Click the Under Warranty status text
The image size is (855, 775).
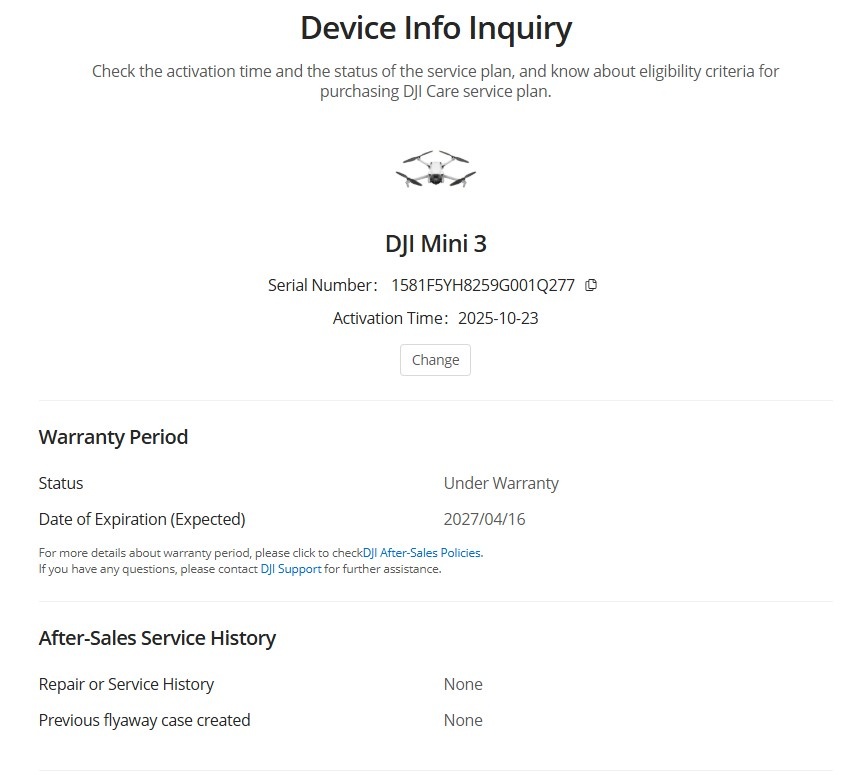[x=501, y=483]
